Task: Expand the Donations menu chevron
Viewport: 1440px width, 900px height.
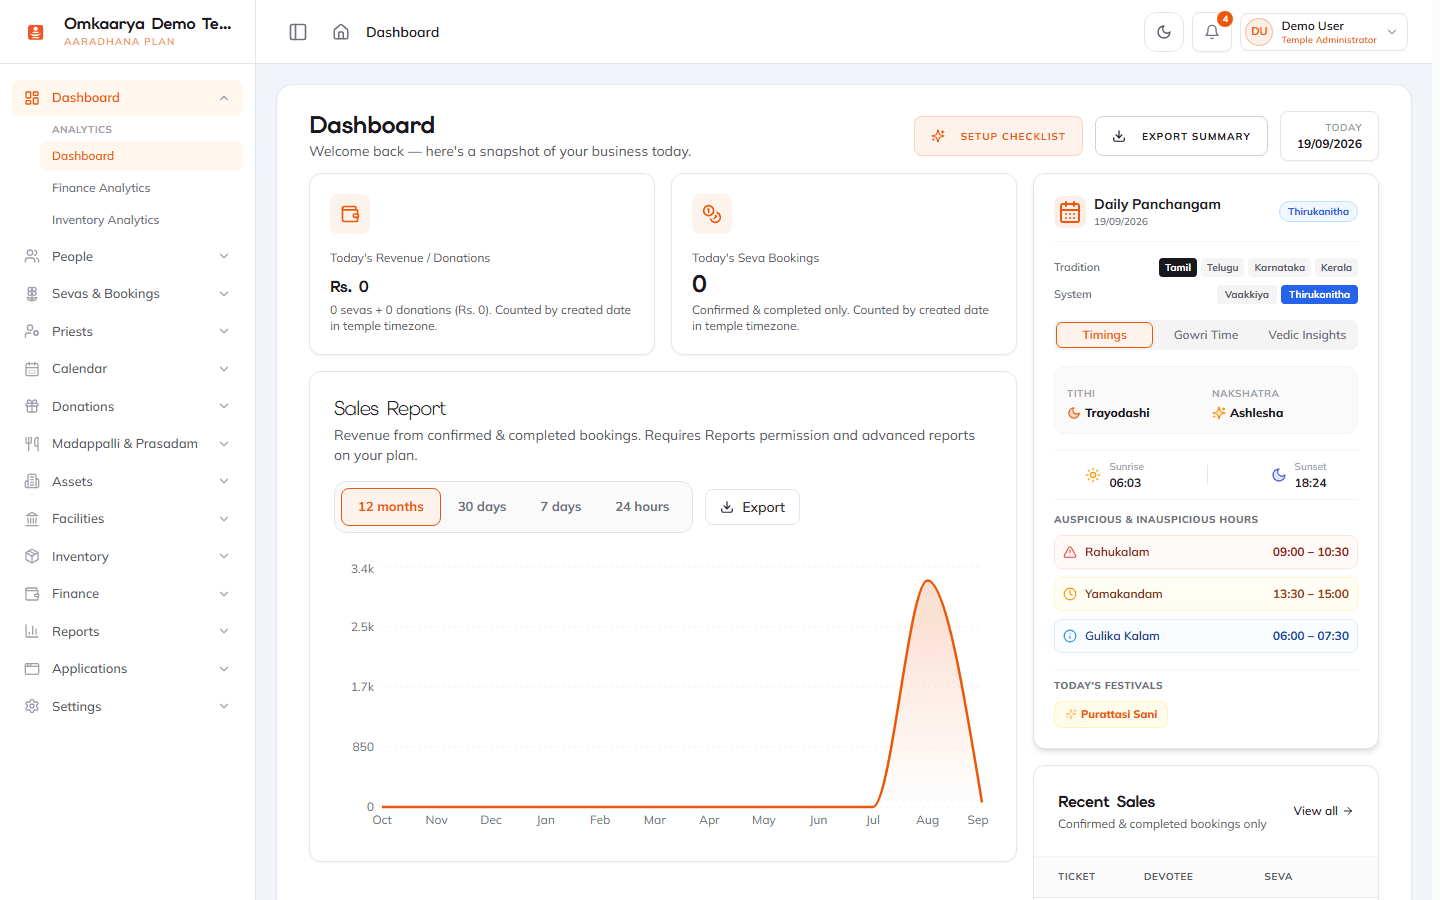Action: pyautogui.click(x=224, y=406)
